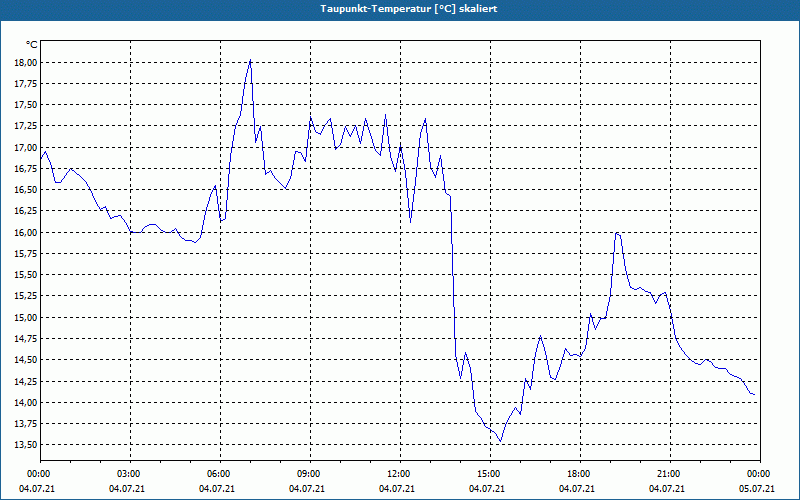The width and height of the screenshot is (800, 500).
Task: Click the 18:00 time label
Action: click(580, 474)
